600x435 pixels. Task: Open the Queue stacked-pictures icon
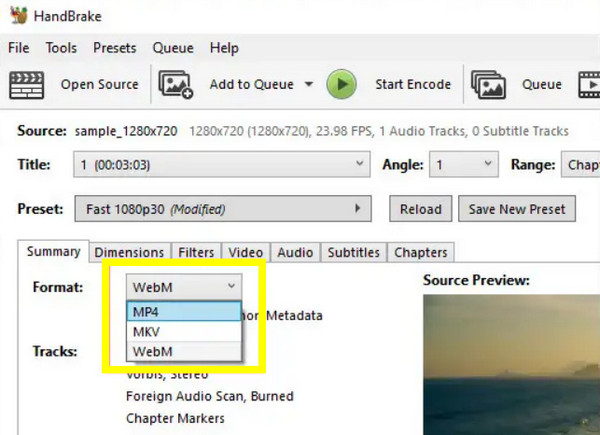(x=488, y=85)
